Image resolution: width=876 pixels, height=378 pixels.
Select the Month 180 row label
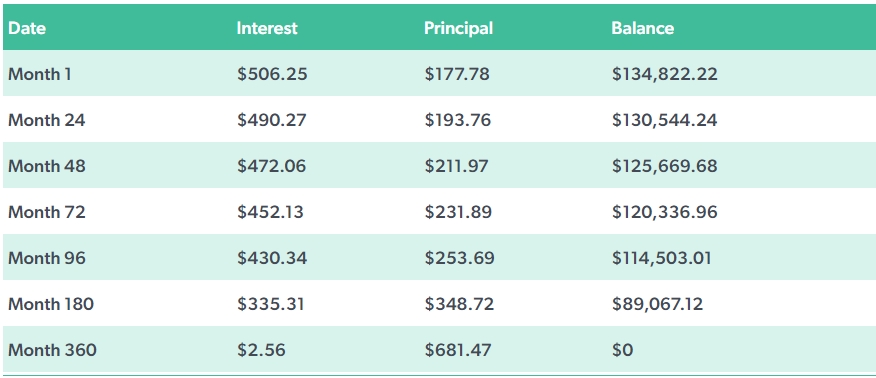click(51, 304)
